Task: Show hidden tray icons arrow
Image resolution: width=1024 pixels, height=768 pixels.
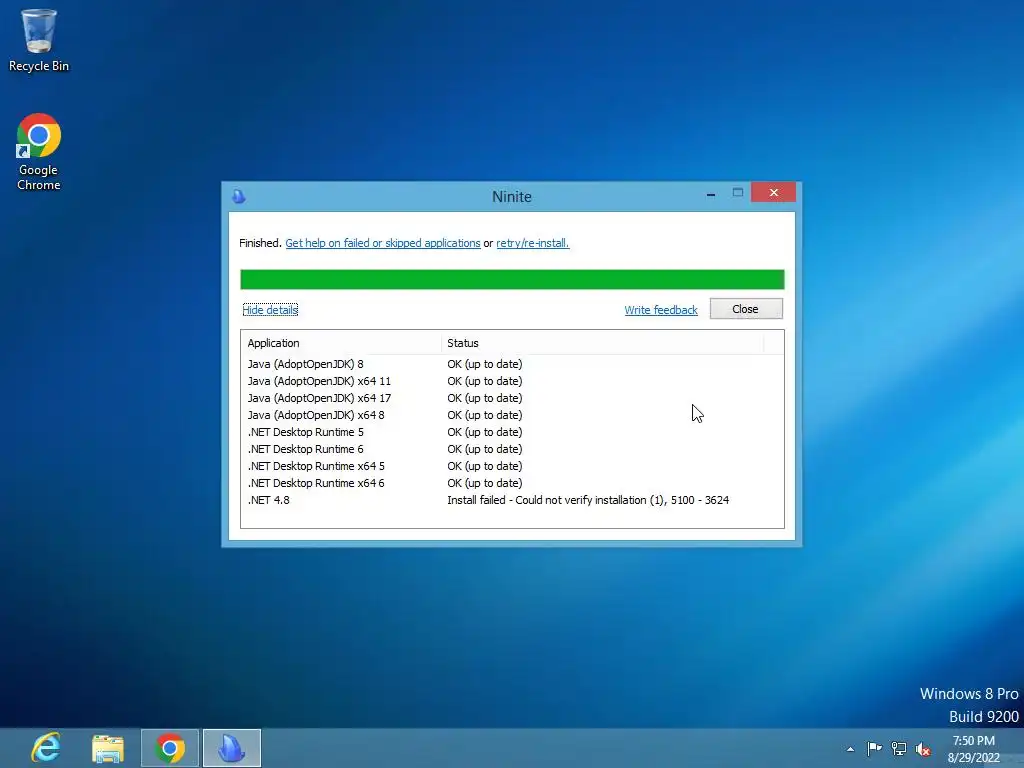Action: [850, 749]
